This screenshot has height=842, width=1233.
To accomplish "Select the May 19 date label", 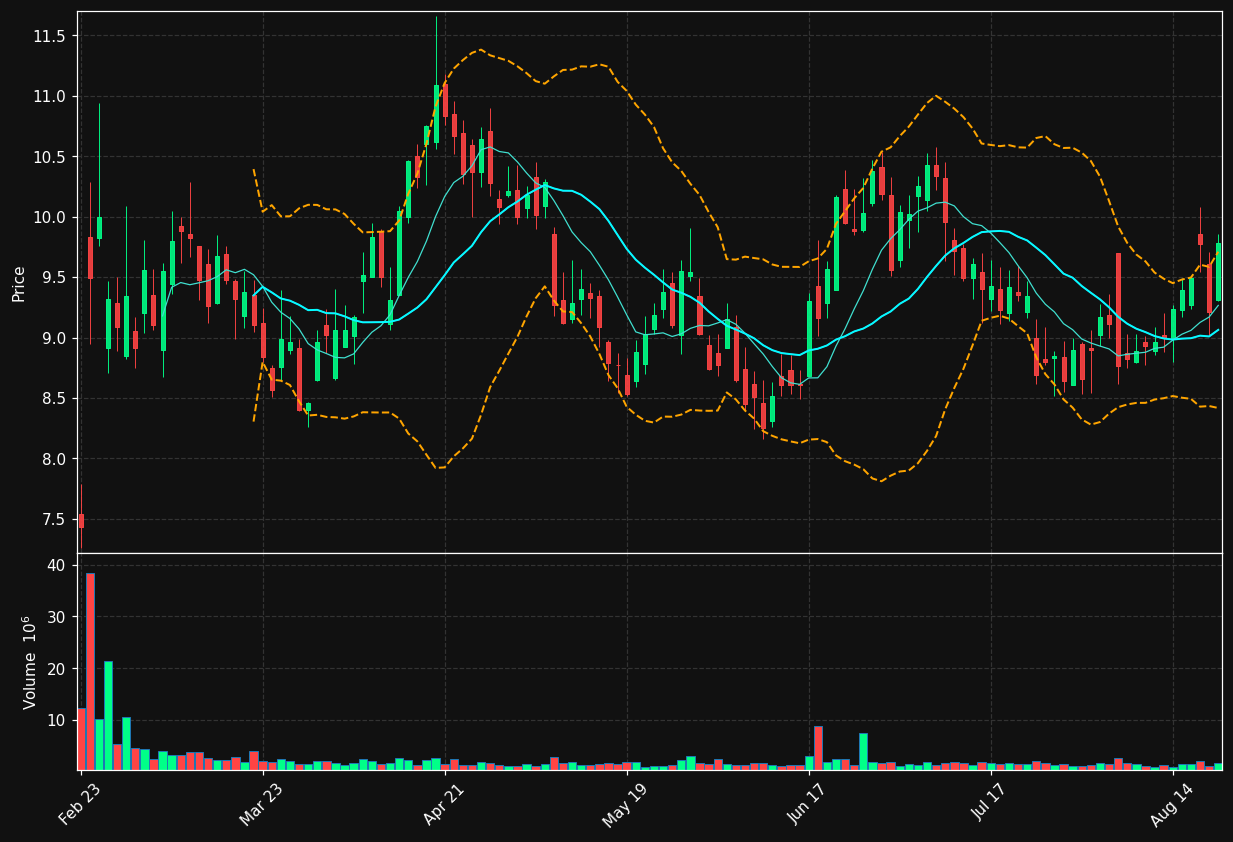I will (626, 804).
